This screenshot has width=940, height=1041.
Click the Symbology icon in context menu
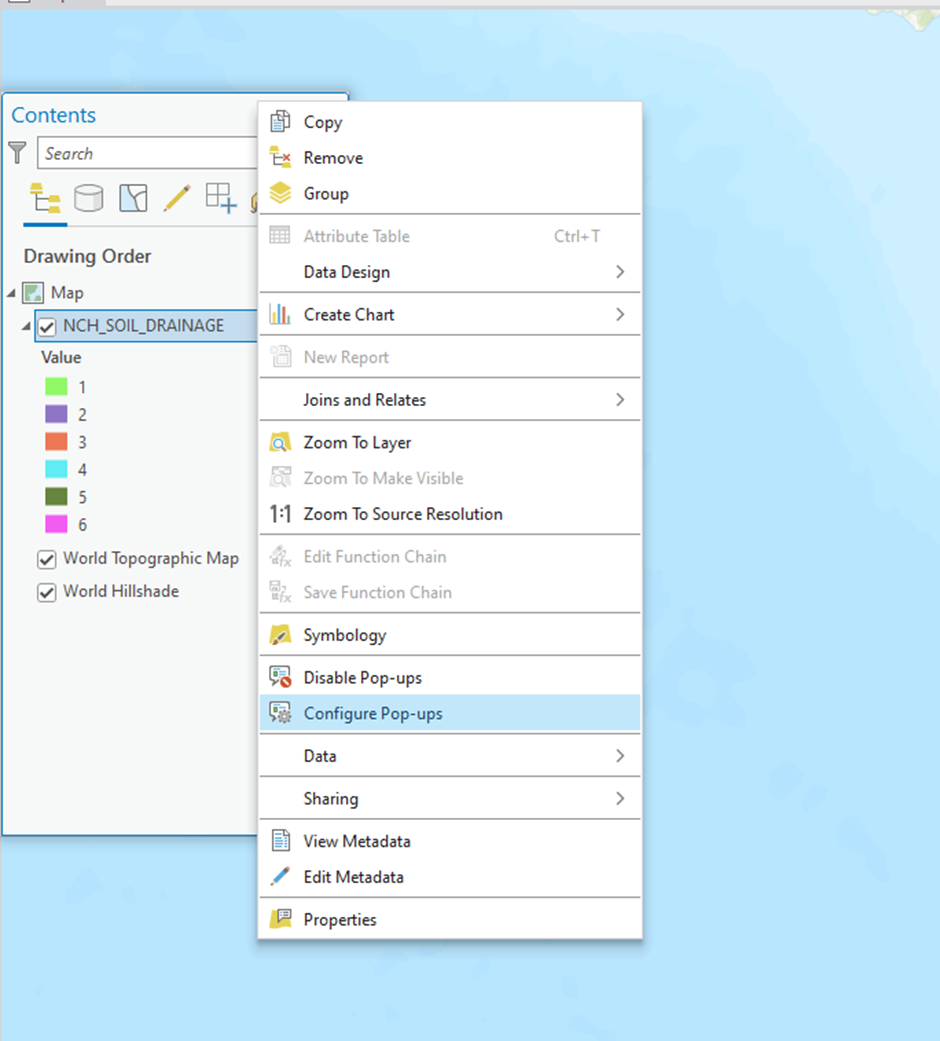[278, 635]
